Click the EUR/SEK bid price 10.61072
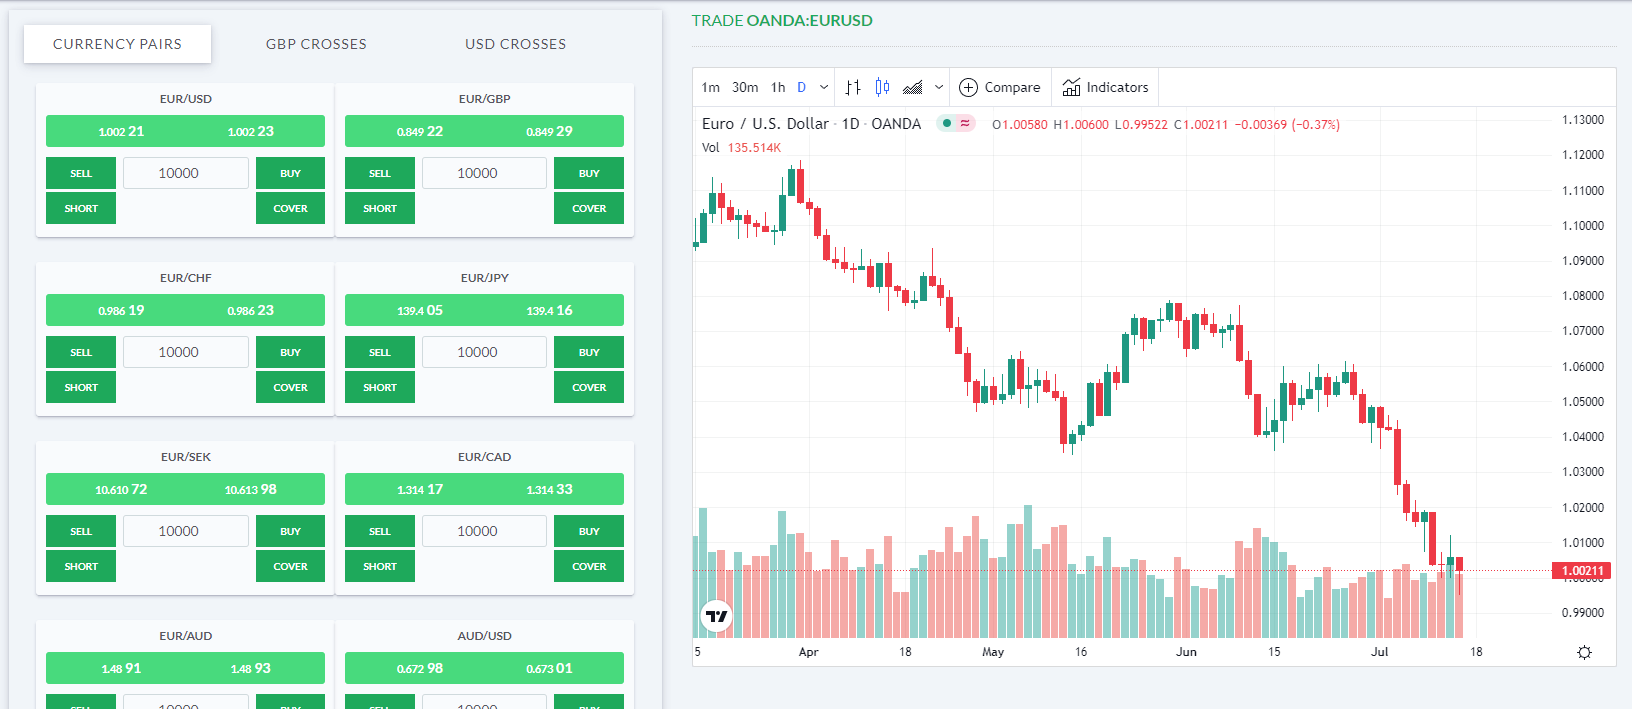 click(121, 489)
